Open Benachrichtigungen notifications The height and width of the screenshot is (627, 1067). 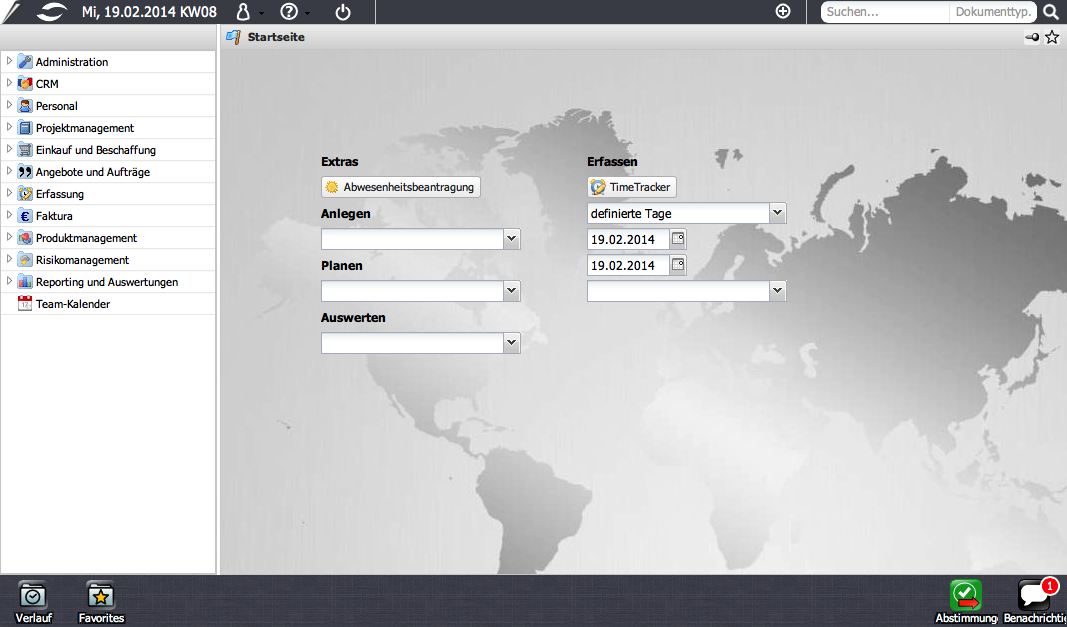click(1034, 602)
